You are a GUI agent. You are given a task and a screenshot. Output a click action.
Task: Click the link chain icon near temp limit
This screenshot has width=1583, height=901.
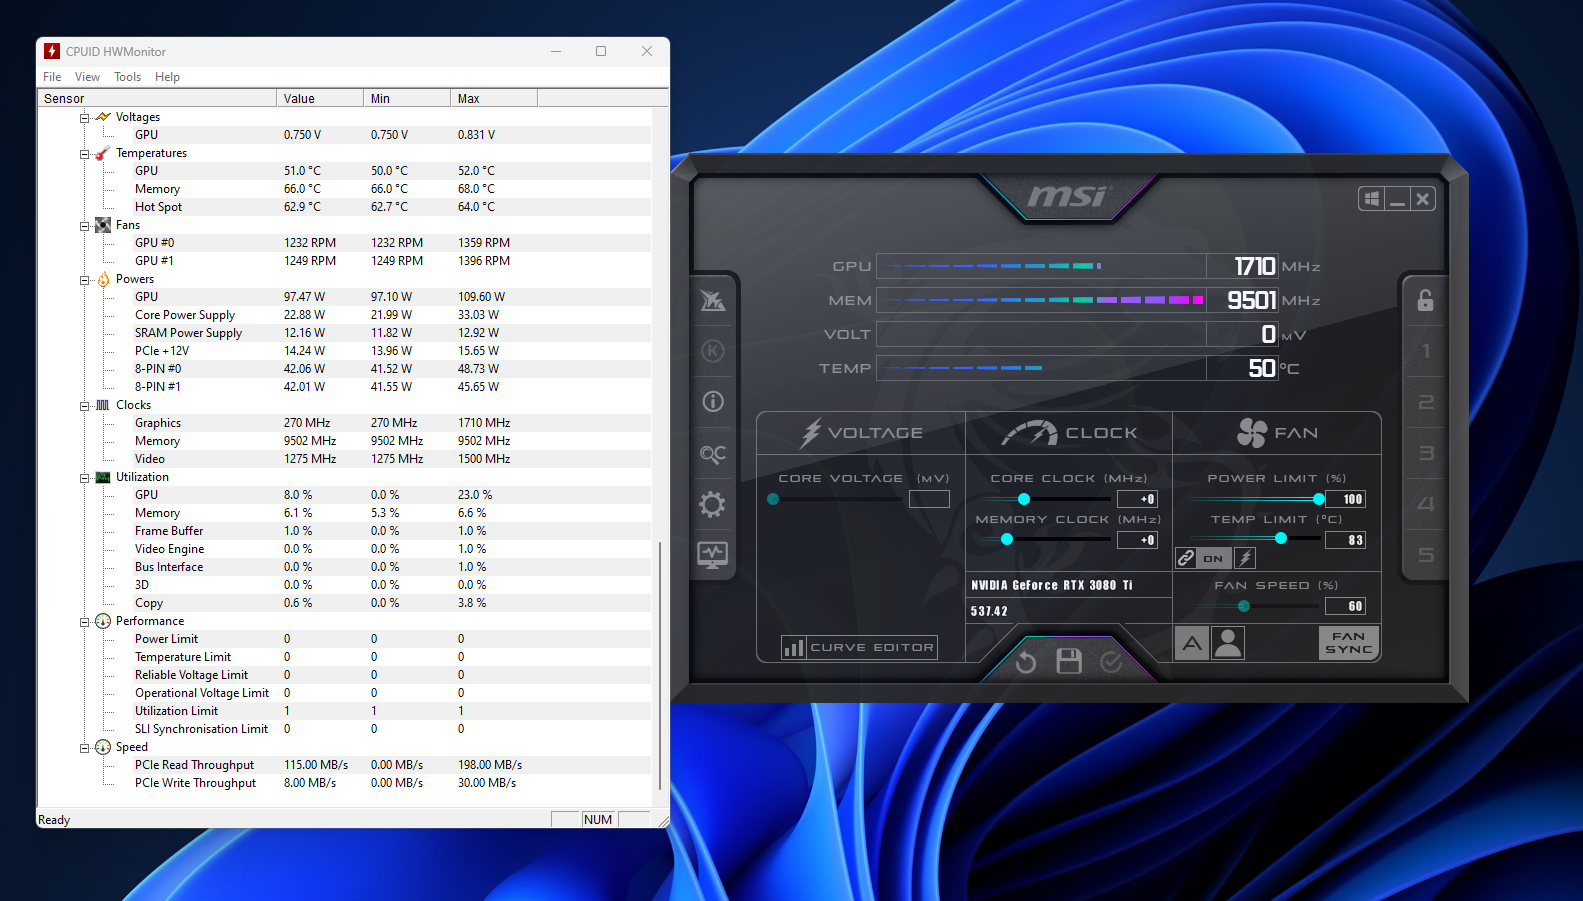(1186, 558)
